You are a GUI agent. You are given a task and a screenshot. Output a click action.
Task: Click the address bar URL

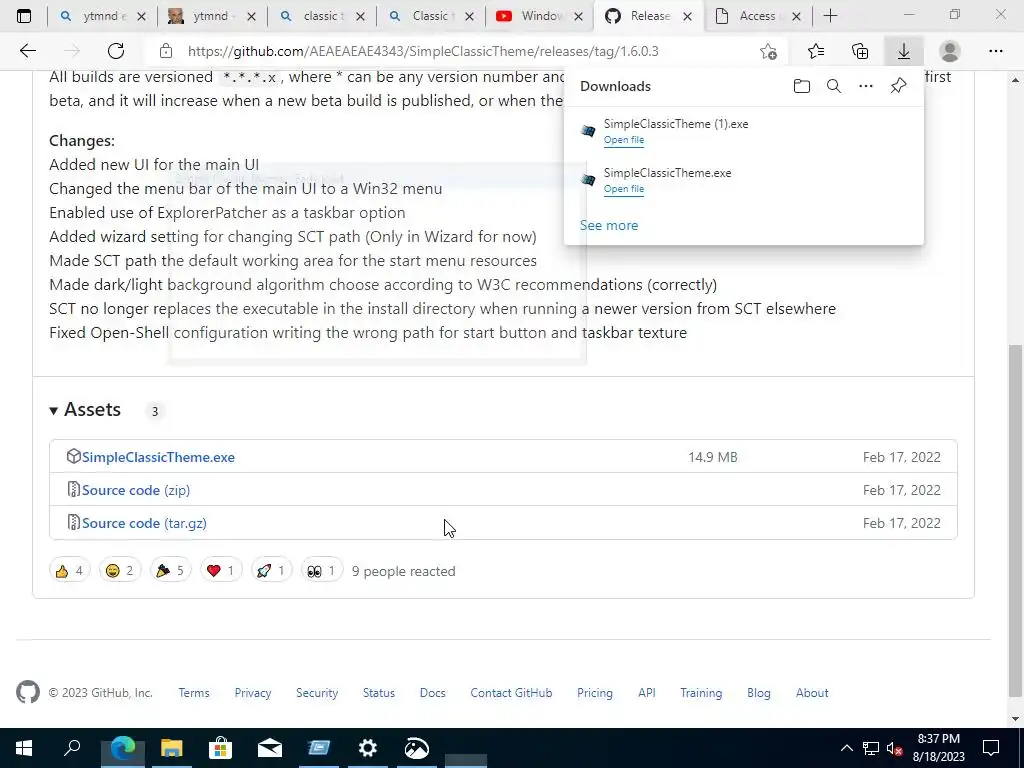point(423,51)
